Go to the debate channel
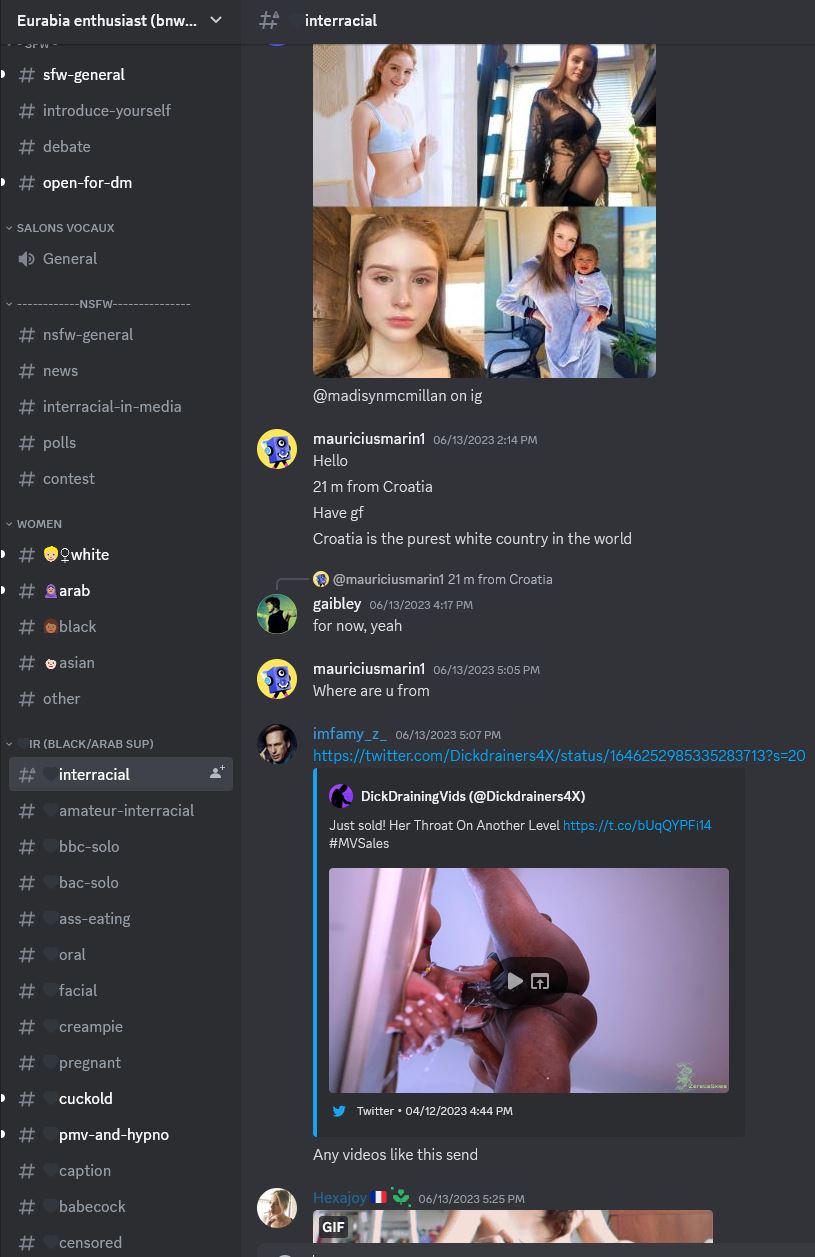This screenshot has width=815, height=1257. coord(121,147)
